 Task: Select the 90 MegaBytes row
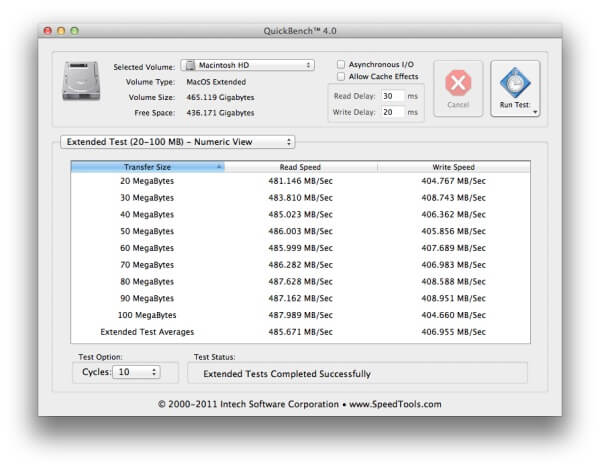coord(300,298)
